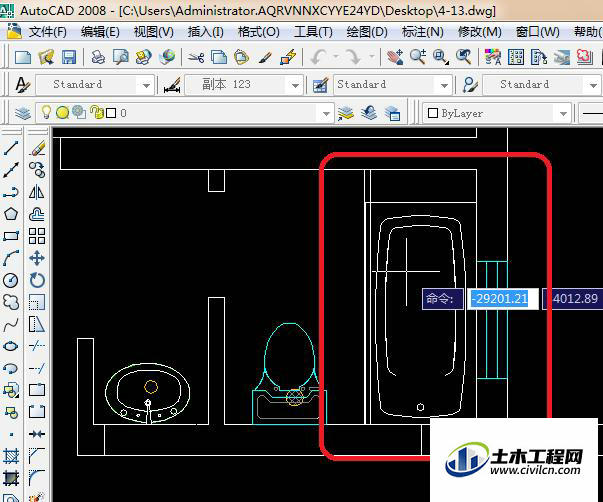Select the Rectangle draw tool
The image size is (603, 502).
11,236
